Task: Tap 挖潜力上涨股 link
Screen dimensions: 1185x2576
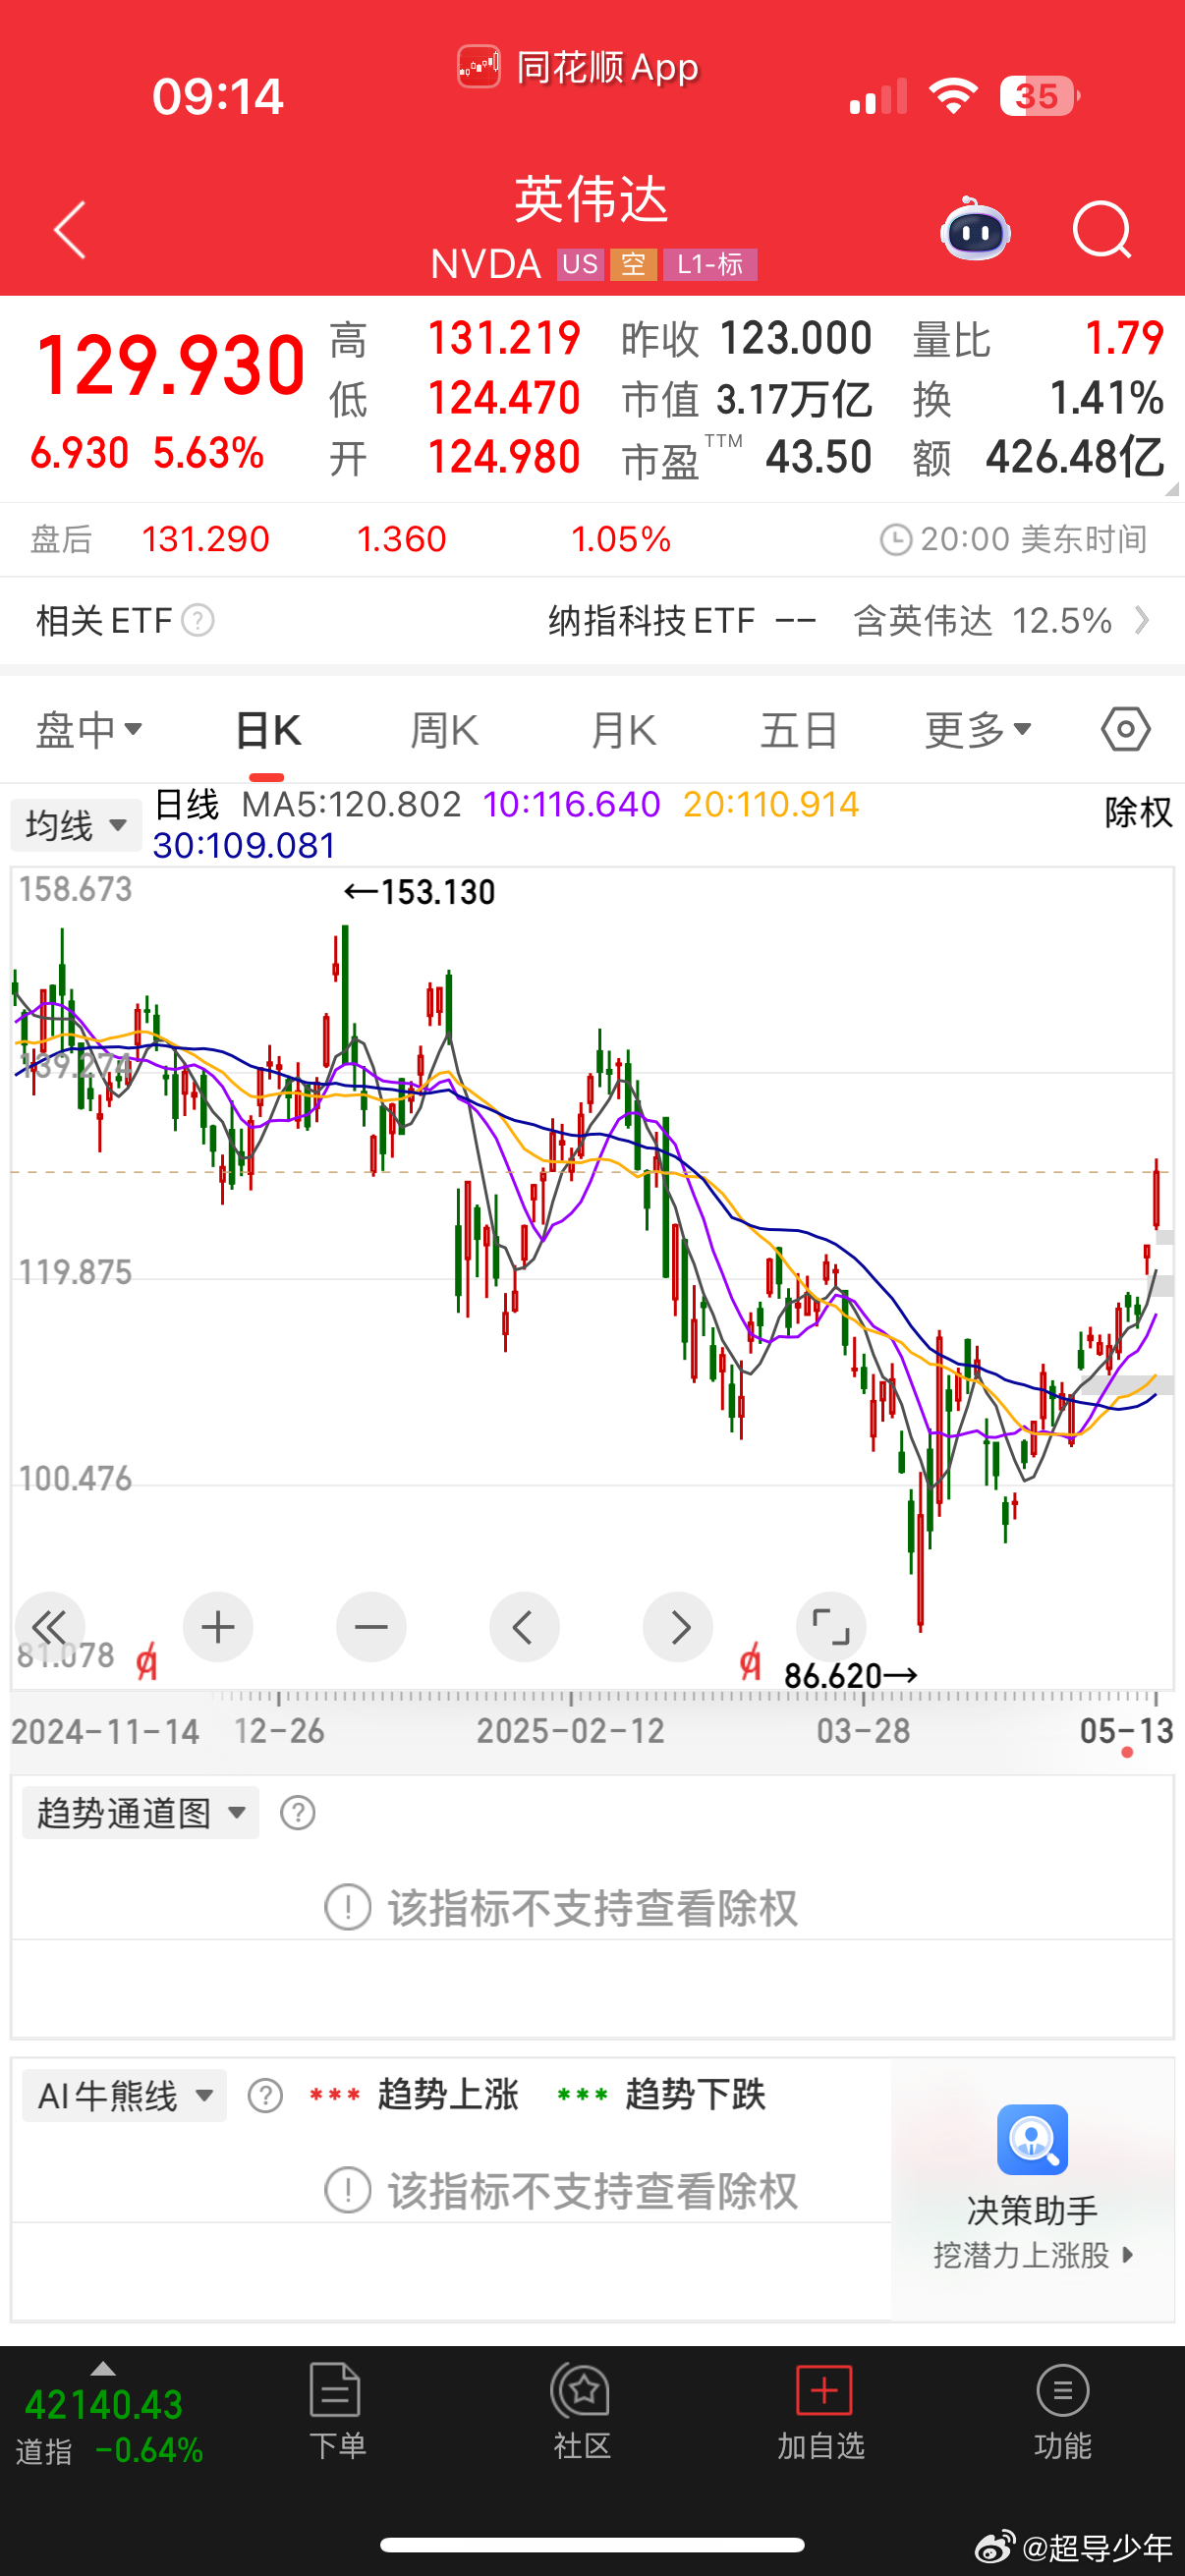Action: click(1033, 2255)
